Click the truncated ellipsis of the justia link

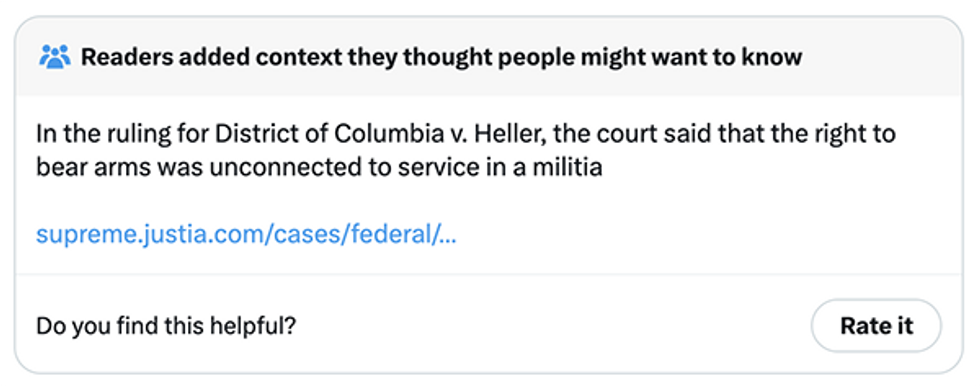(x=448, y=235)
